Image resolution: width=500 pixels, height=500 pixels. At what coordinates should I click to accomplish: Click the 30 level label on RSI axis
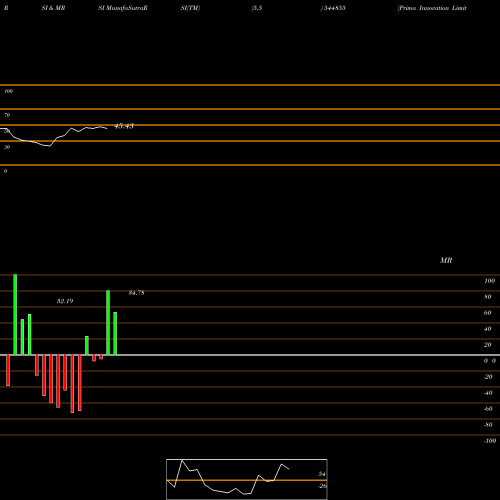(x=7, y=147)
